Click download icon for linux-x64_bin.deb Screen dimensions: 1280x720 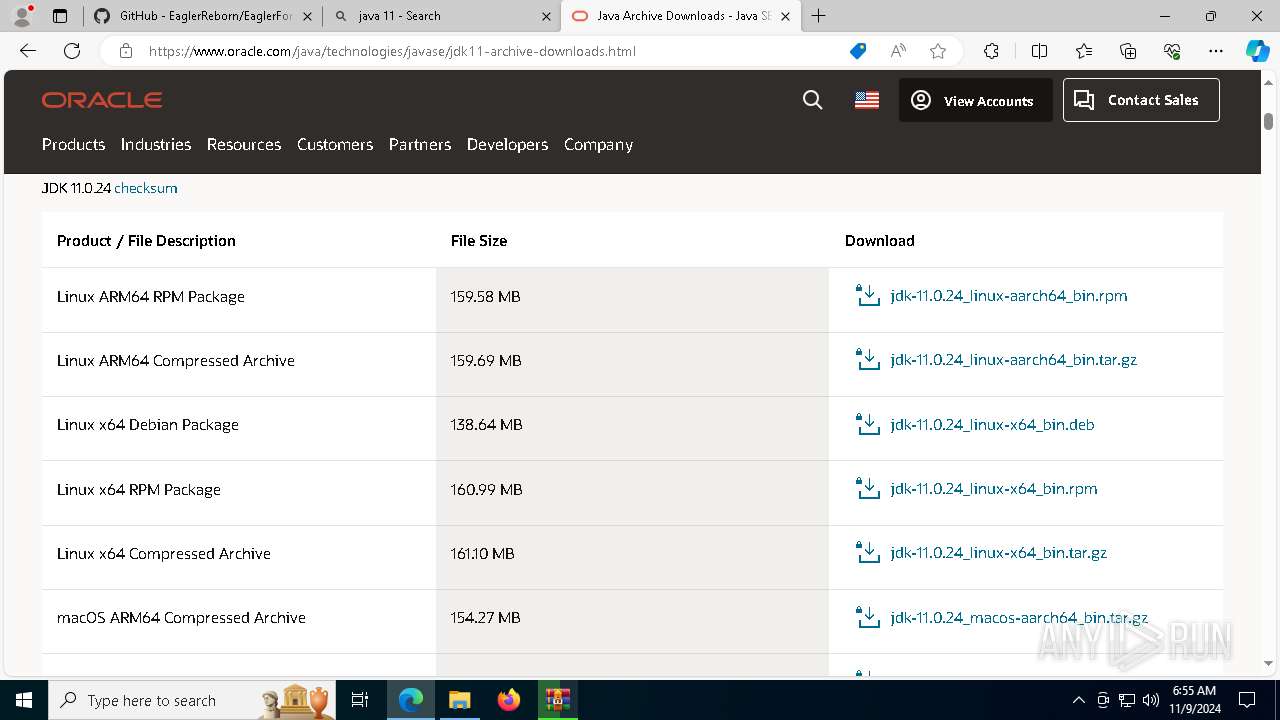tap(867, 425)
